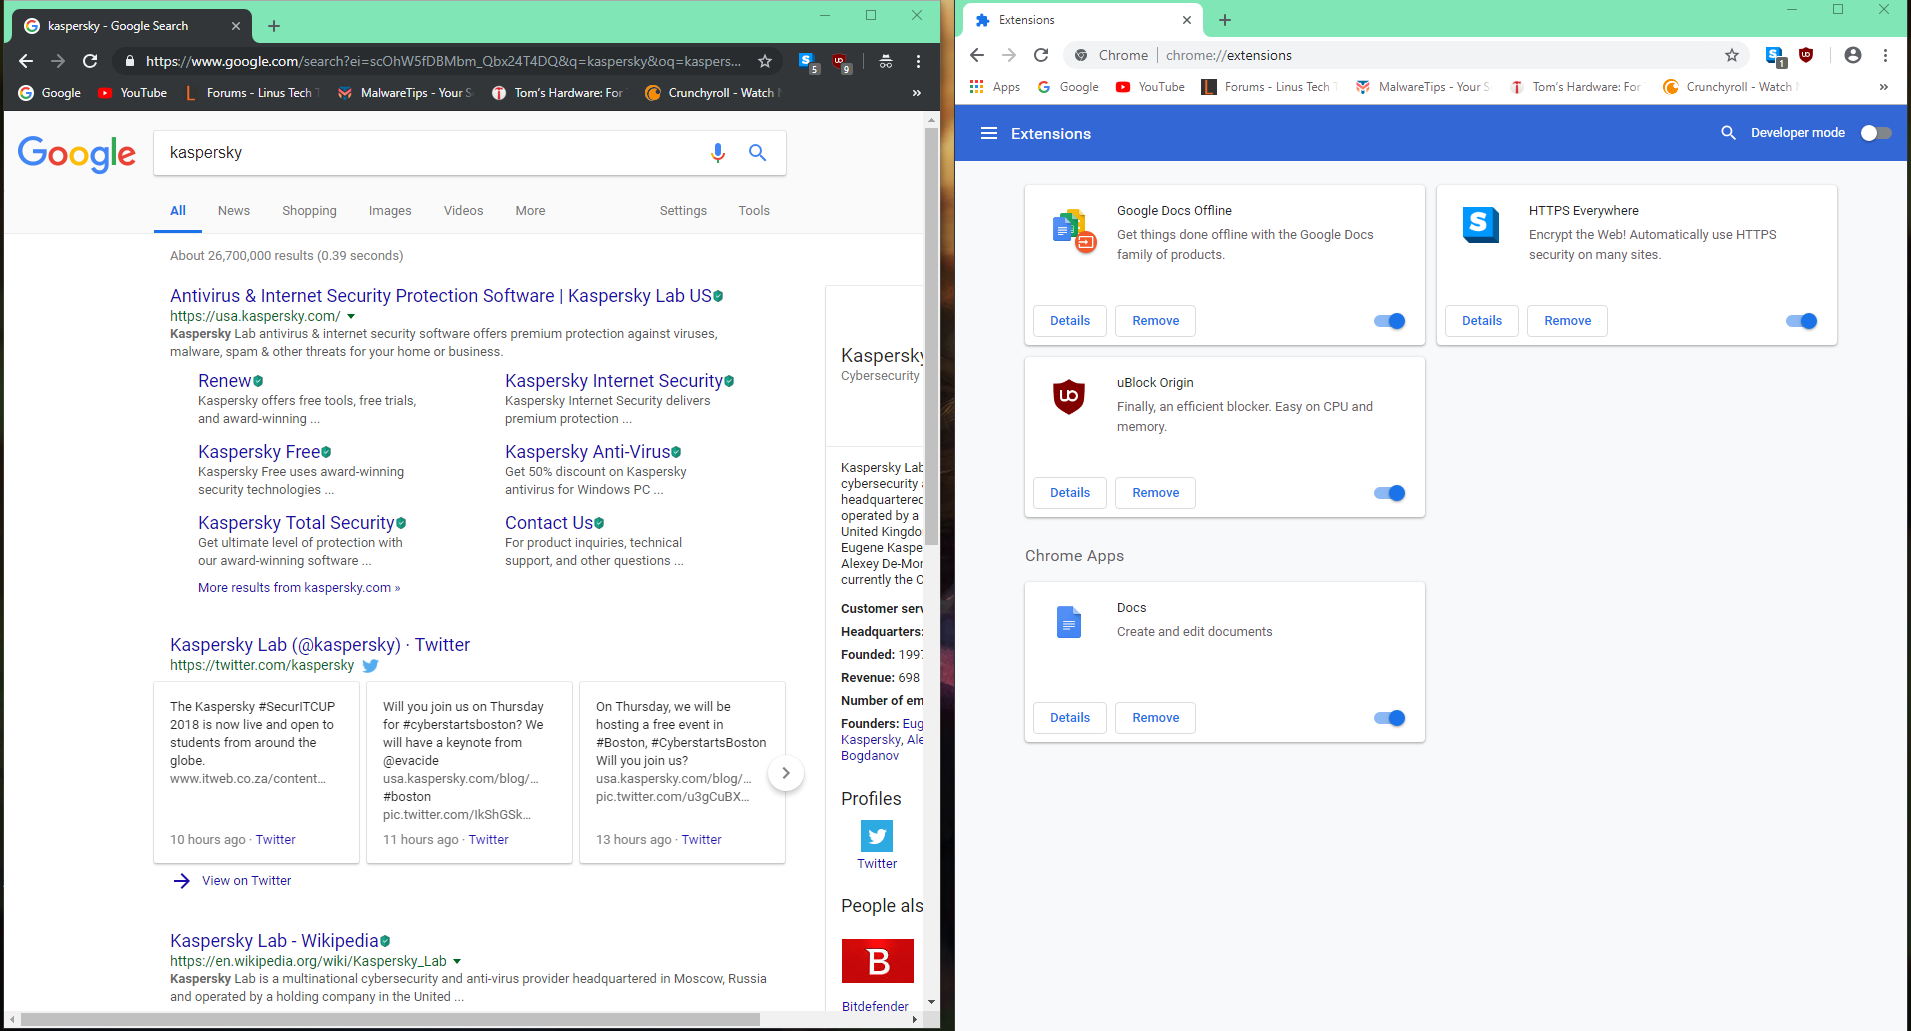1911x1031 pixels.
Task: Open new tab in the Google Search window
Action: coord(274,26)
